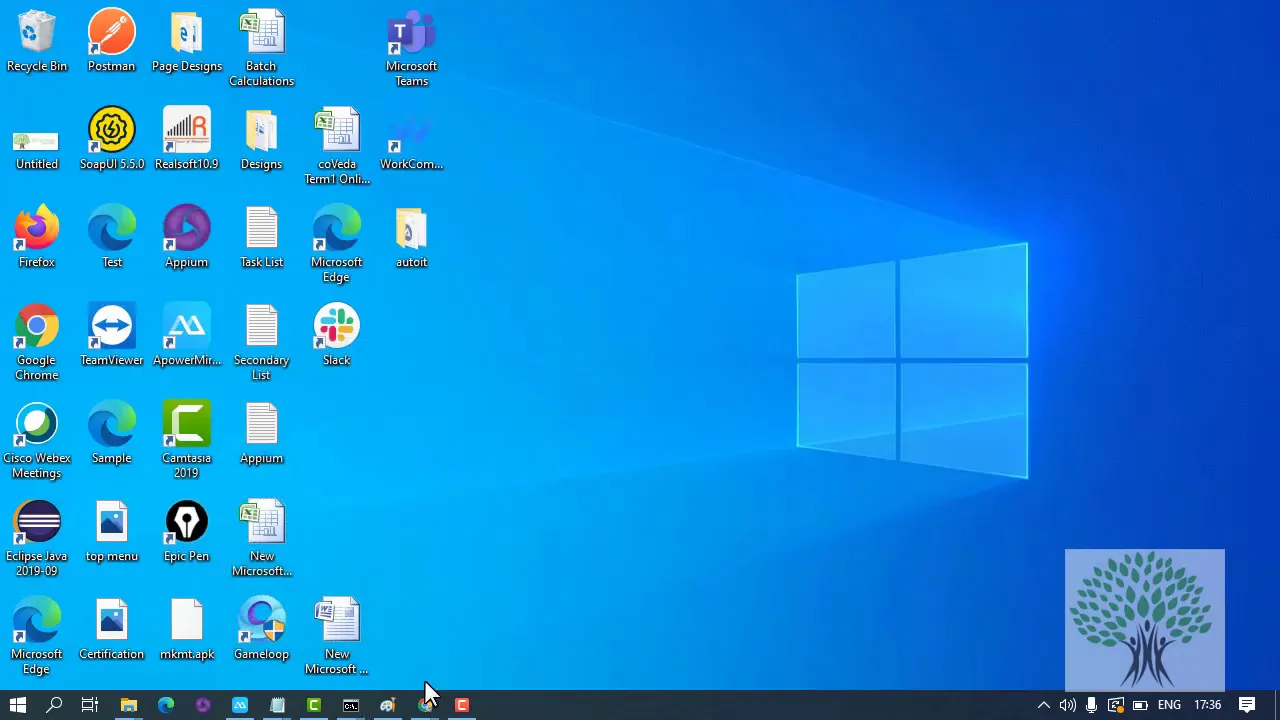Select the Certification image file
The width and height of the screenshot is (1280, 720).
(x=112, y=630)
